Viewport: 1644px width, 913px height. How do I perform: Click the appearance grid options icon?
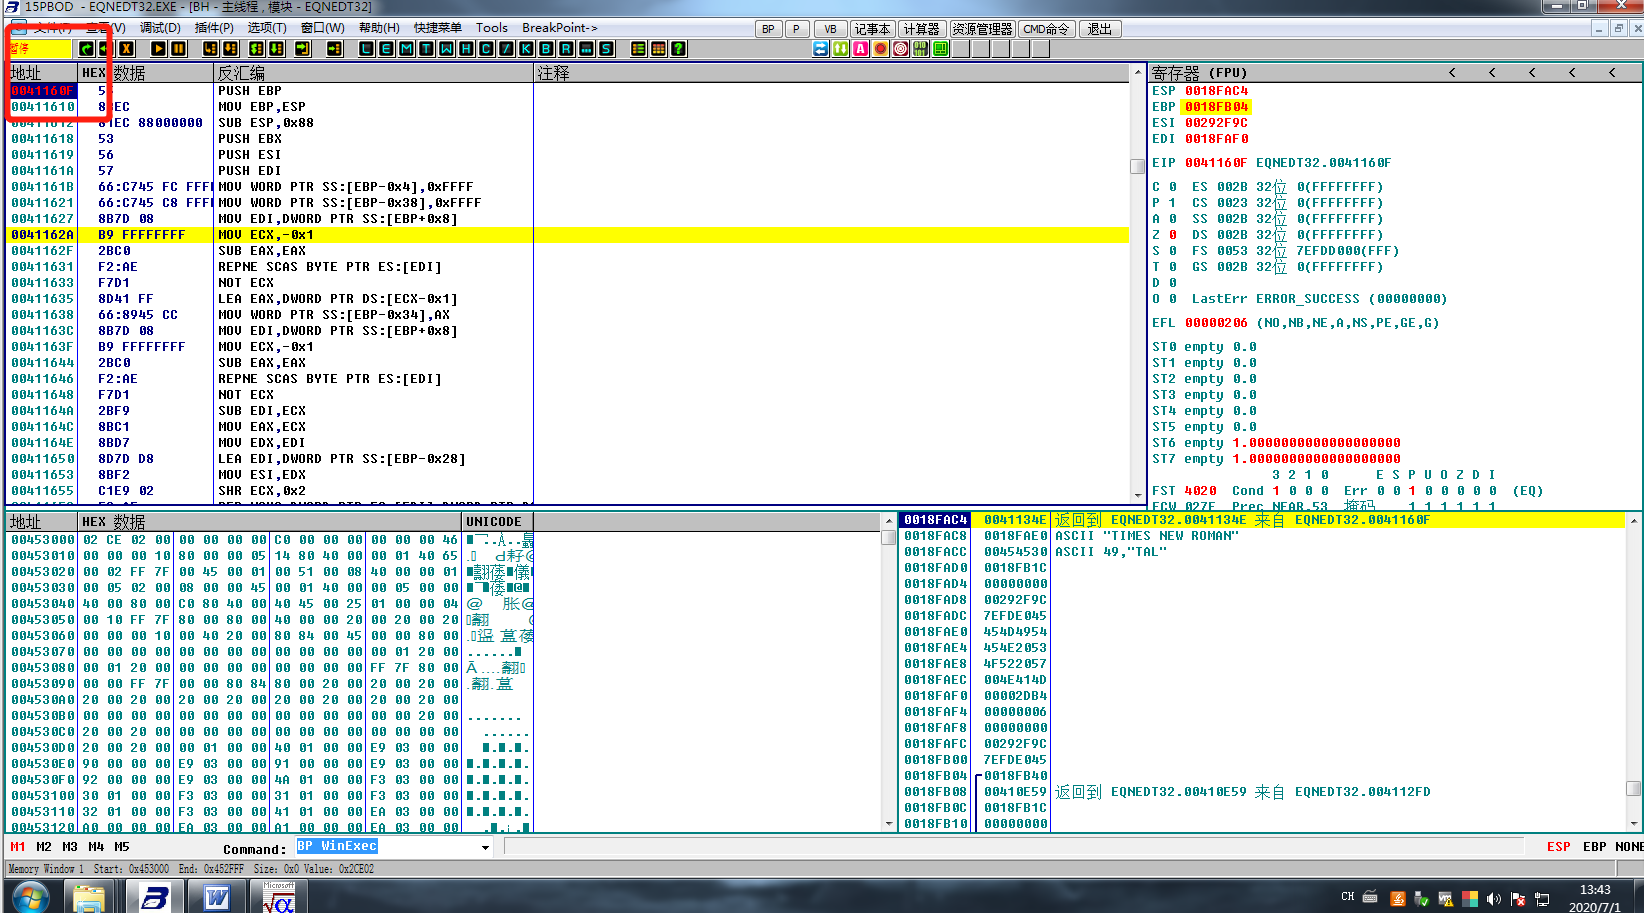[658, 48]
